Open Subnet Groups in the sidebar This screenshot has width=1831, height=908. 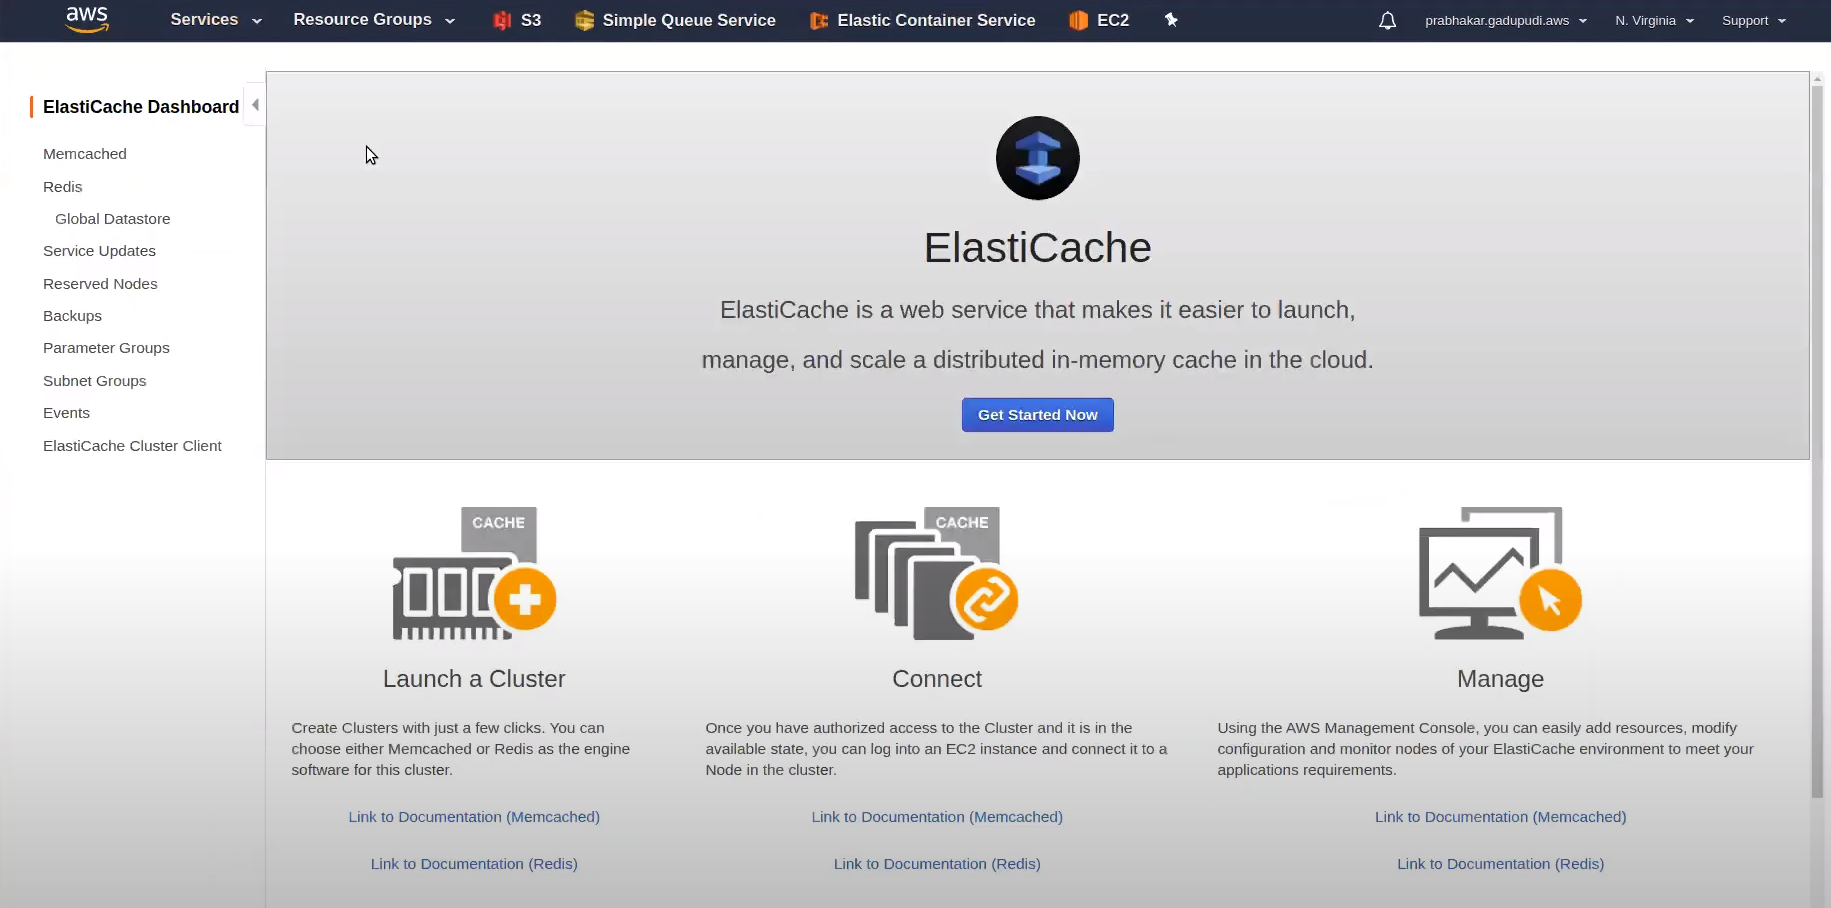pos(94,381)
